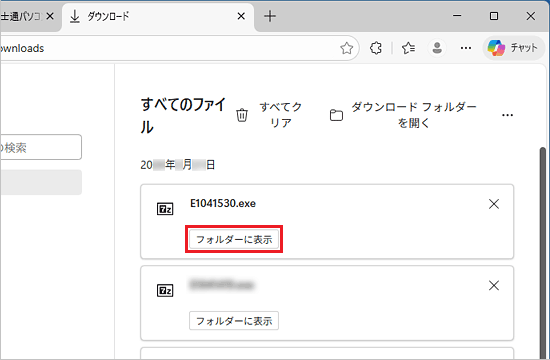
Task: Click the 7z icon of E1041530.exe
Action: click(165, 209)
